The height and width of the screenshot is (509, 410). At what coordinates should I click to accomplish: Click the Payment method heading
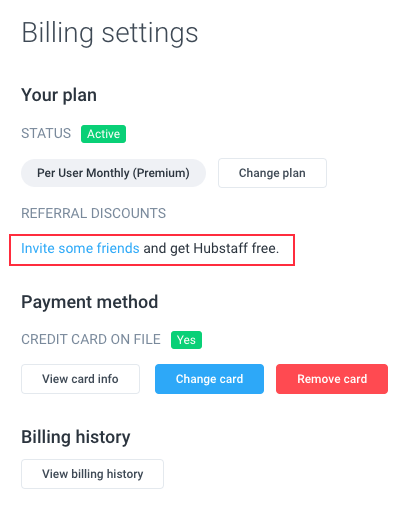tap(90, 302)
